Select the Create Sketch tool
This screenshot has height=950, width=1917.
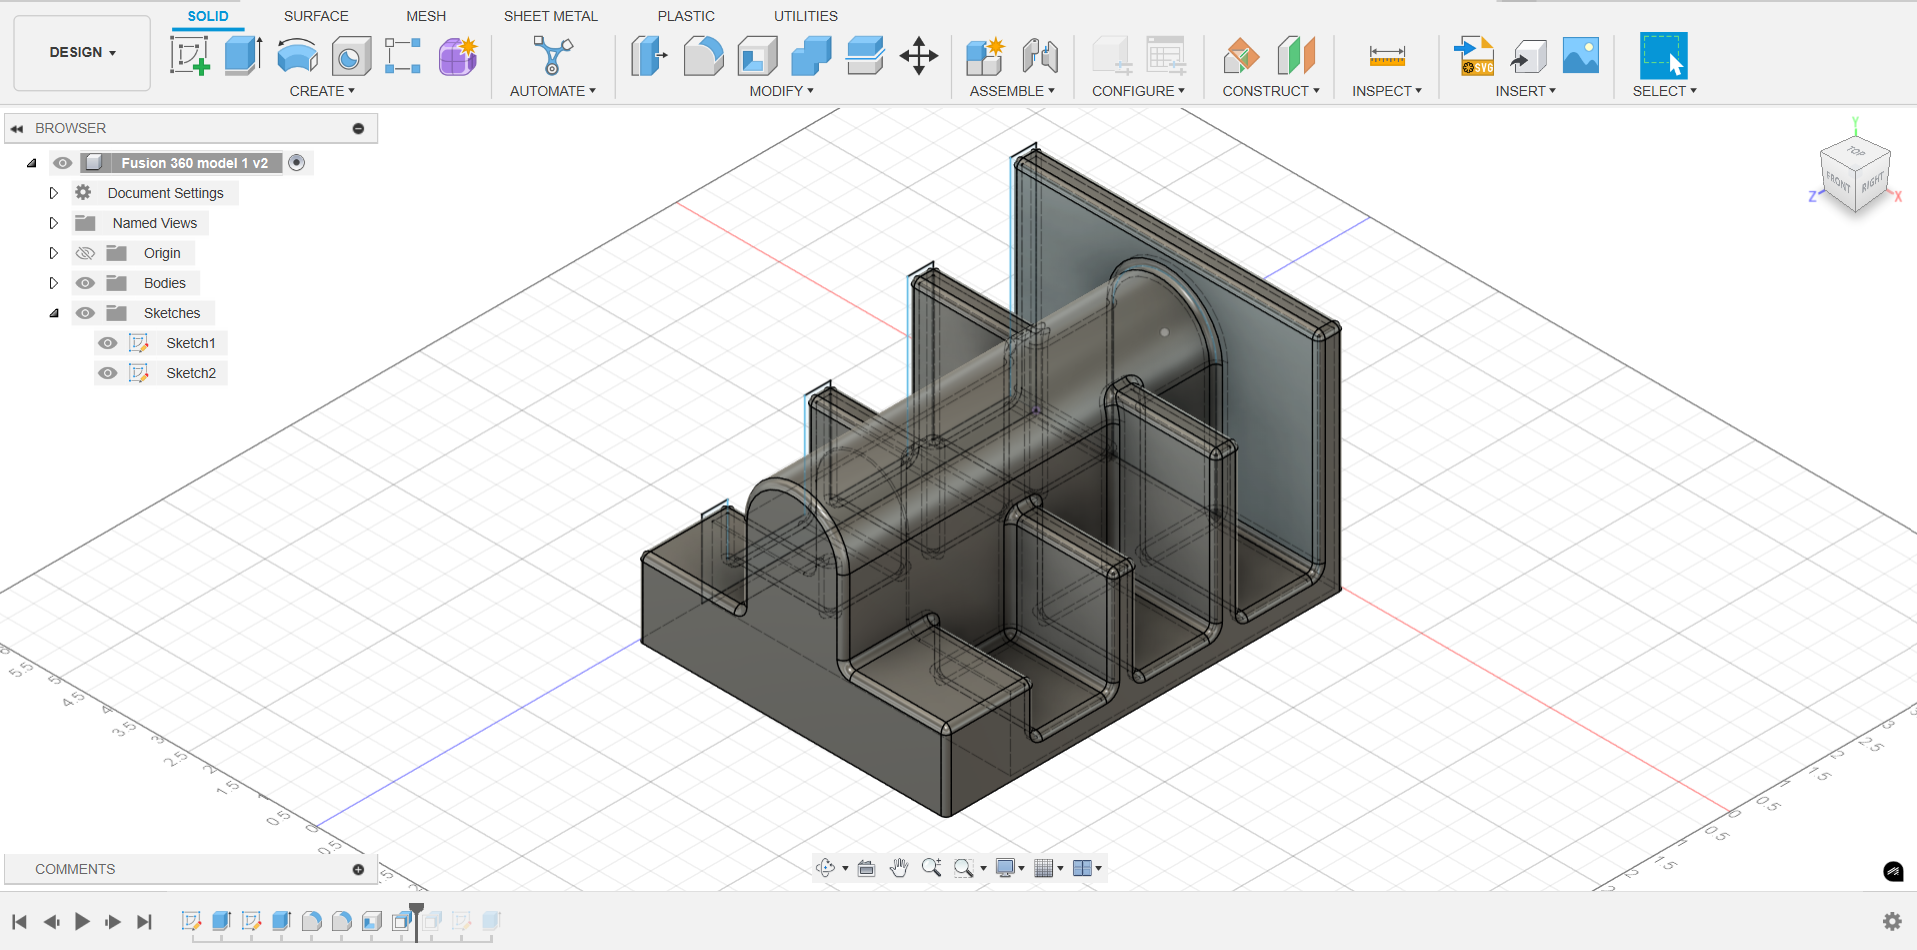(189, 56)
